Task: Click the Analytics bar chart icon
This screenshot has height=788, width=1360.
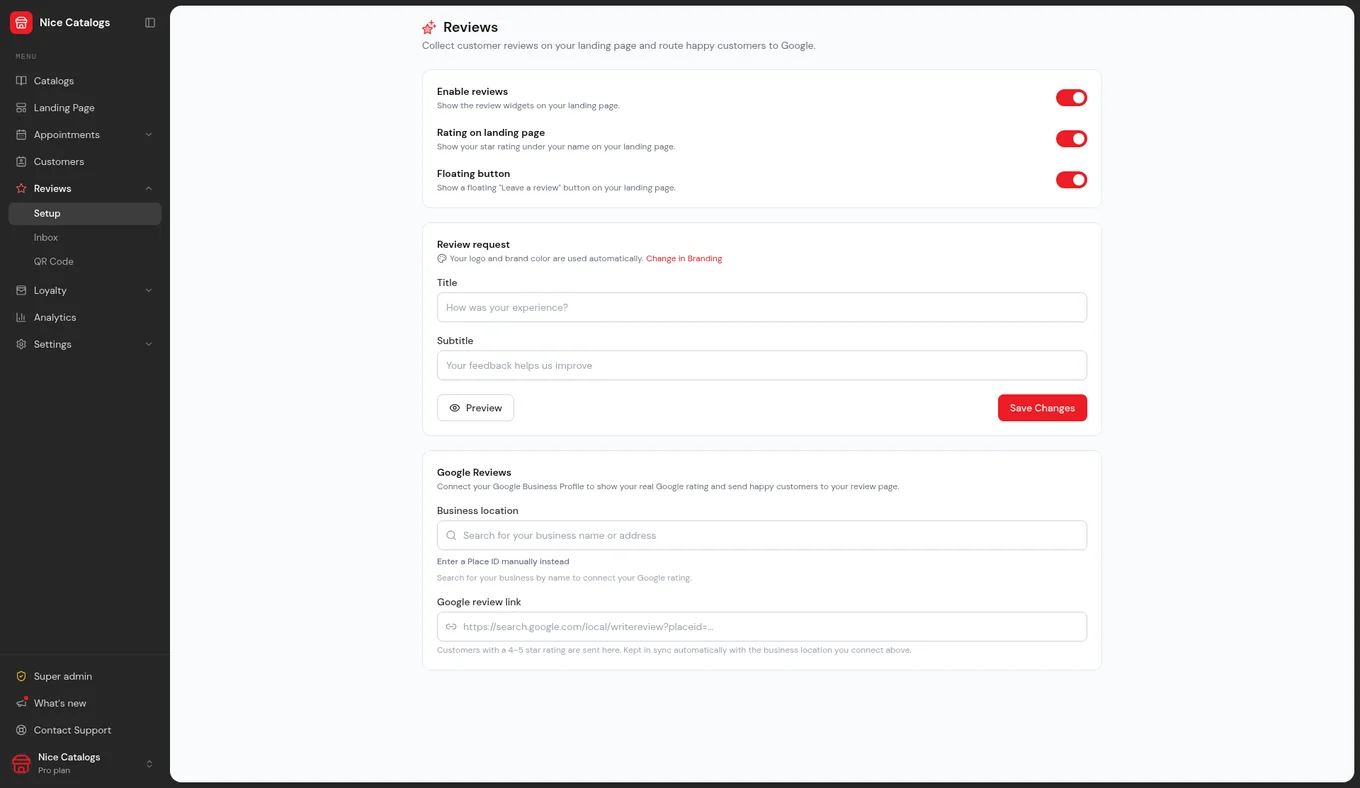Action: tap(21, 318)
